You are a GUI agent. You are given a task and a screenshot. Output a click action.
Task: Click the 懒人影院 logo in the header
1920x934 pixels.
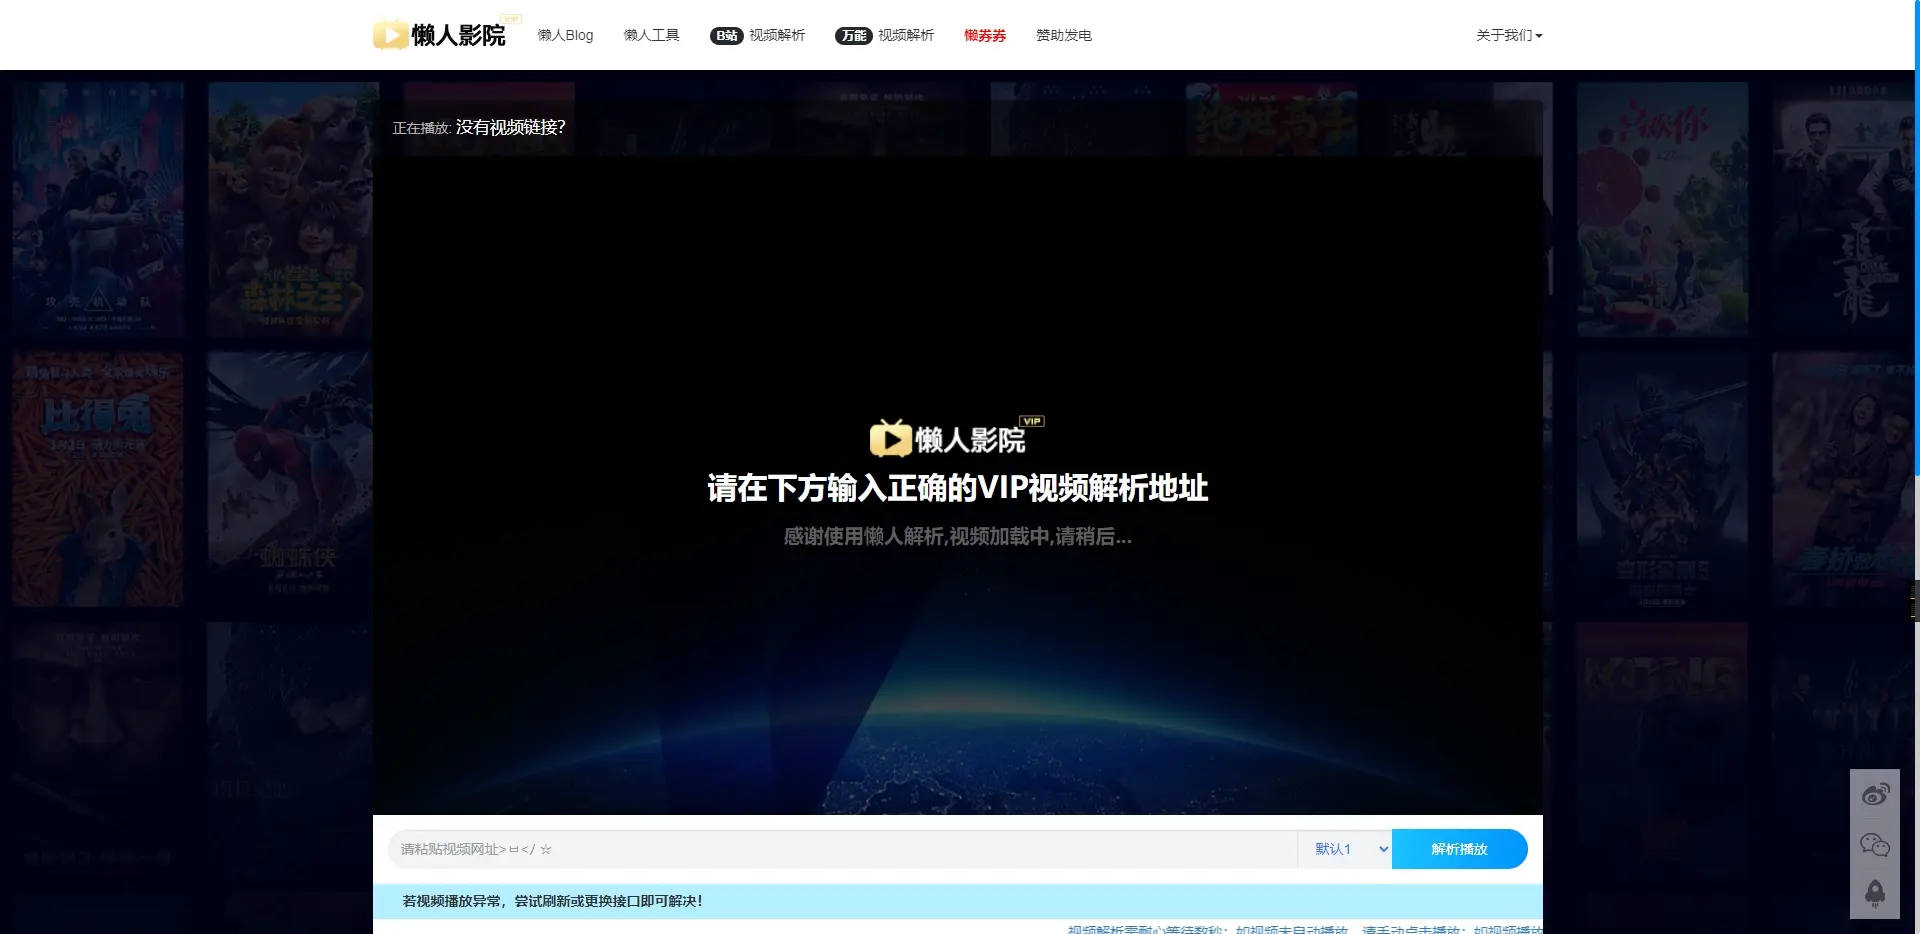(x=446, y=34)
